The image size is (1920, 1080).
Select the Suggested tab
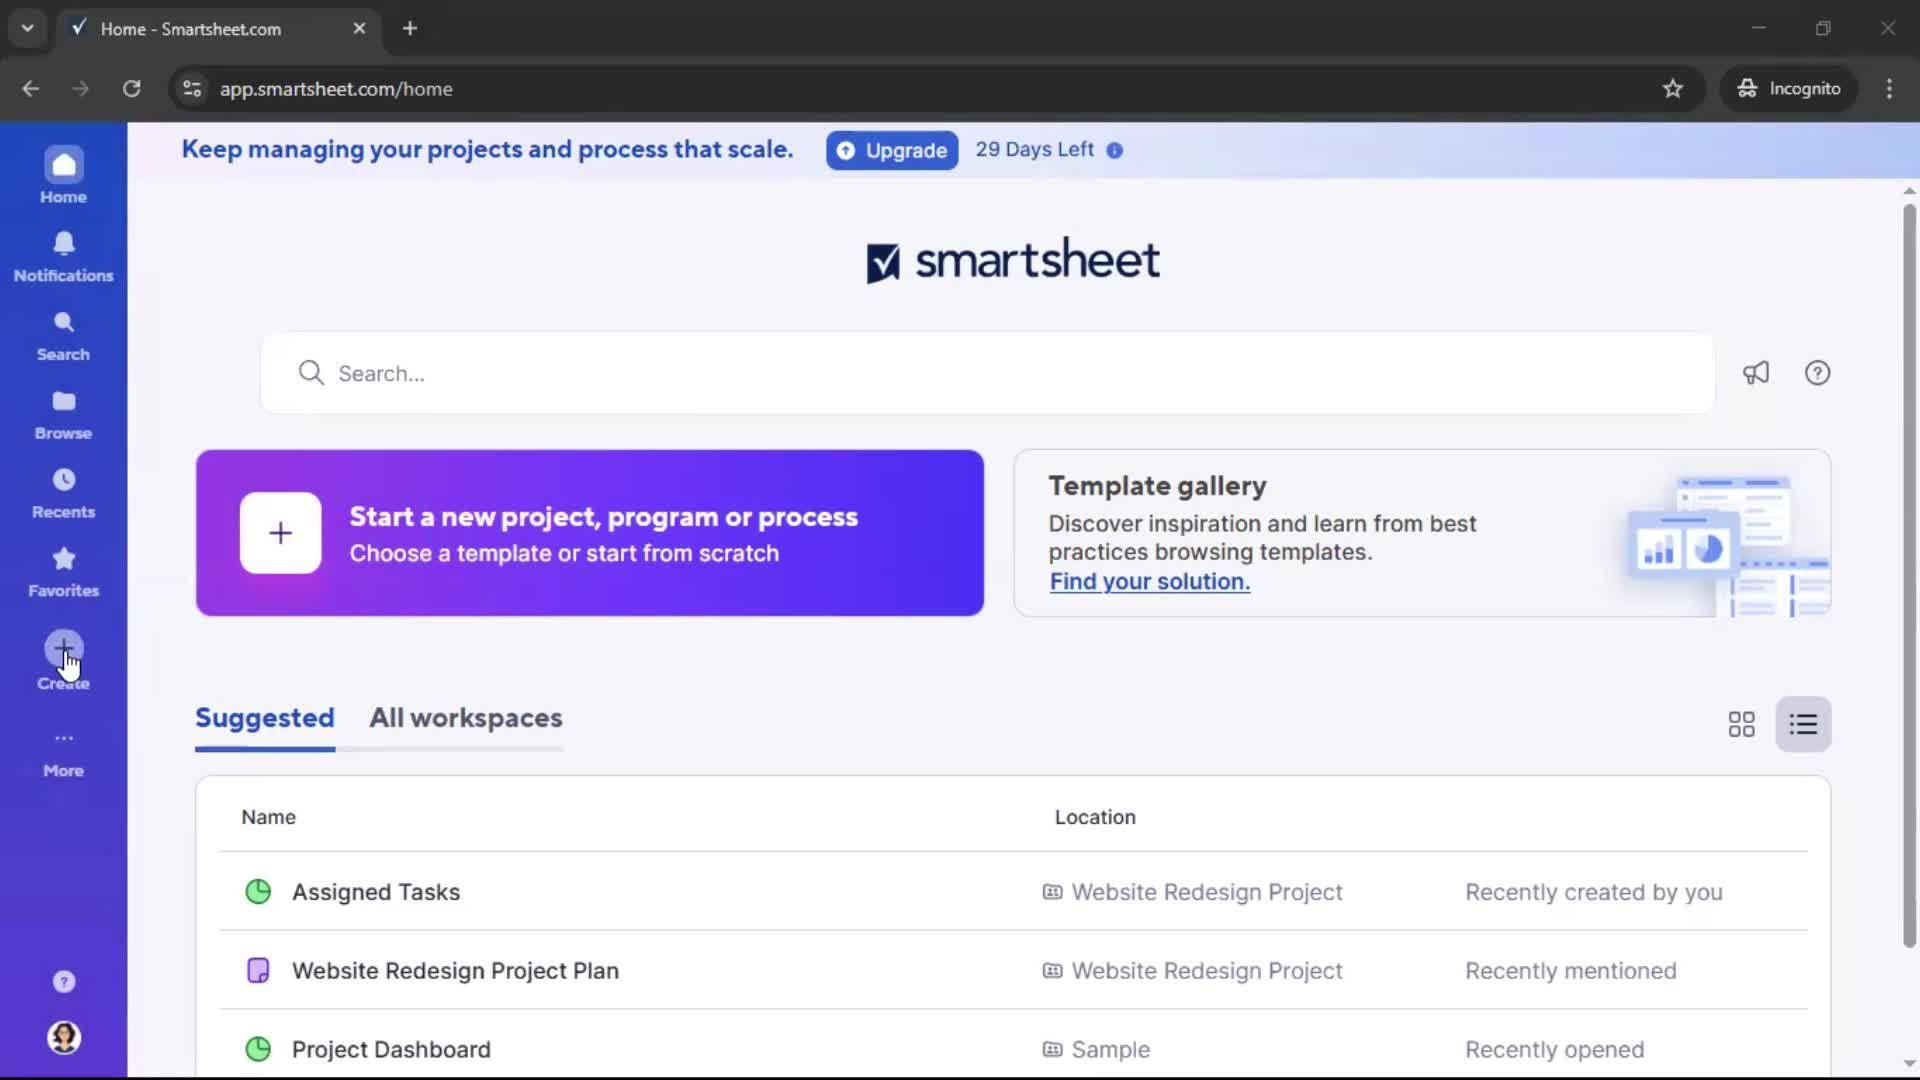[264, 717]
